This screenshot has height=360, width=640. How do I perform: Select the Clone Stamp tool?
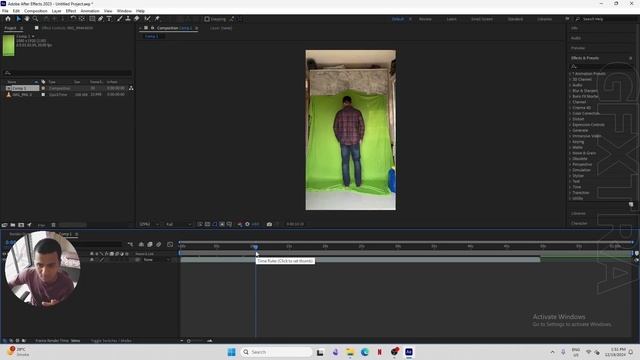point(128,19)
